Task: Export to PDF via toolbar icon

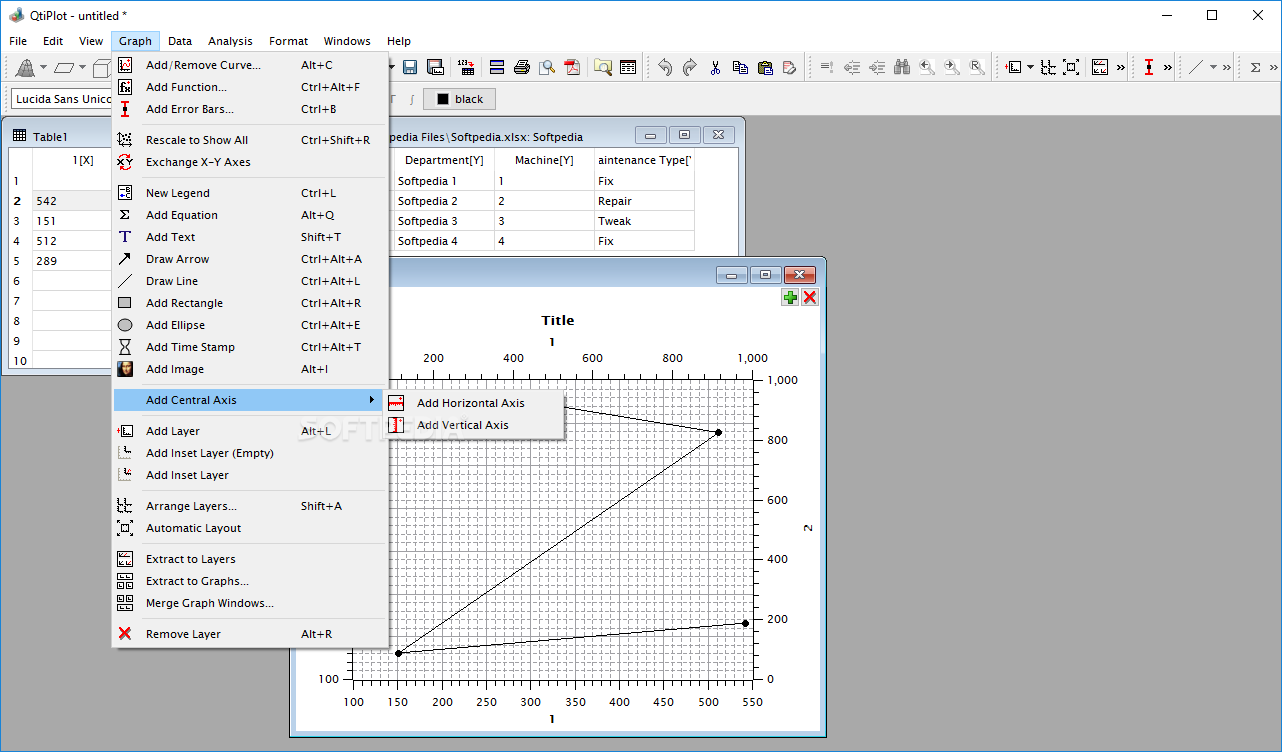Action: [x=572, y=67]
